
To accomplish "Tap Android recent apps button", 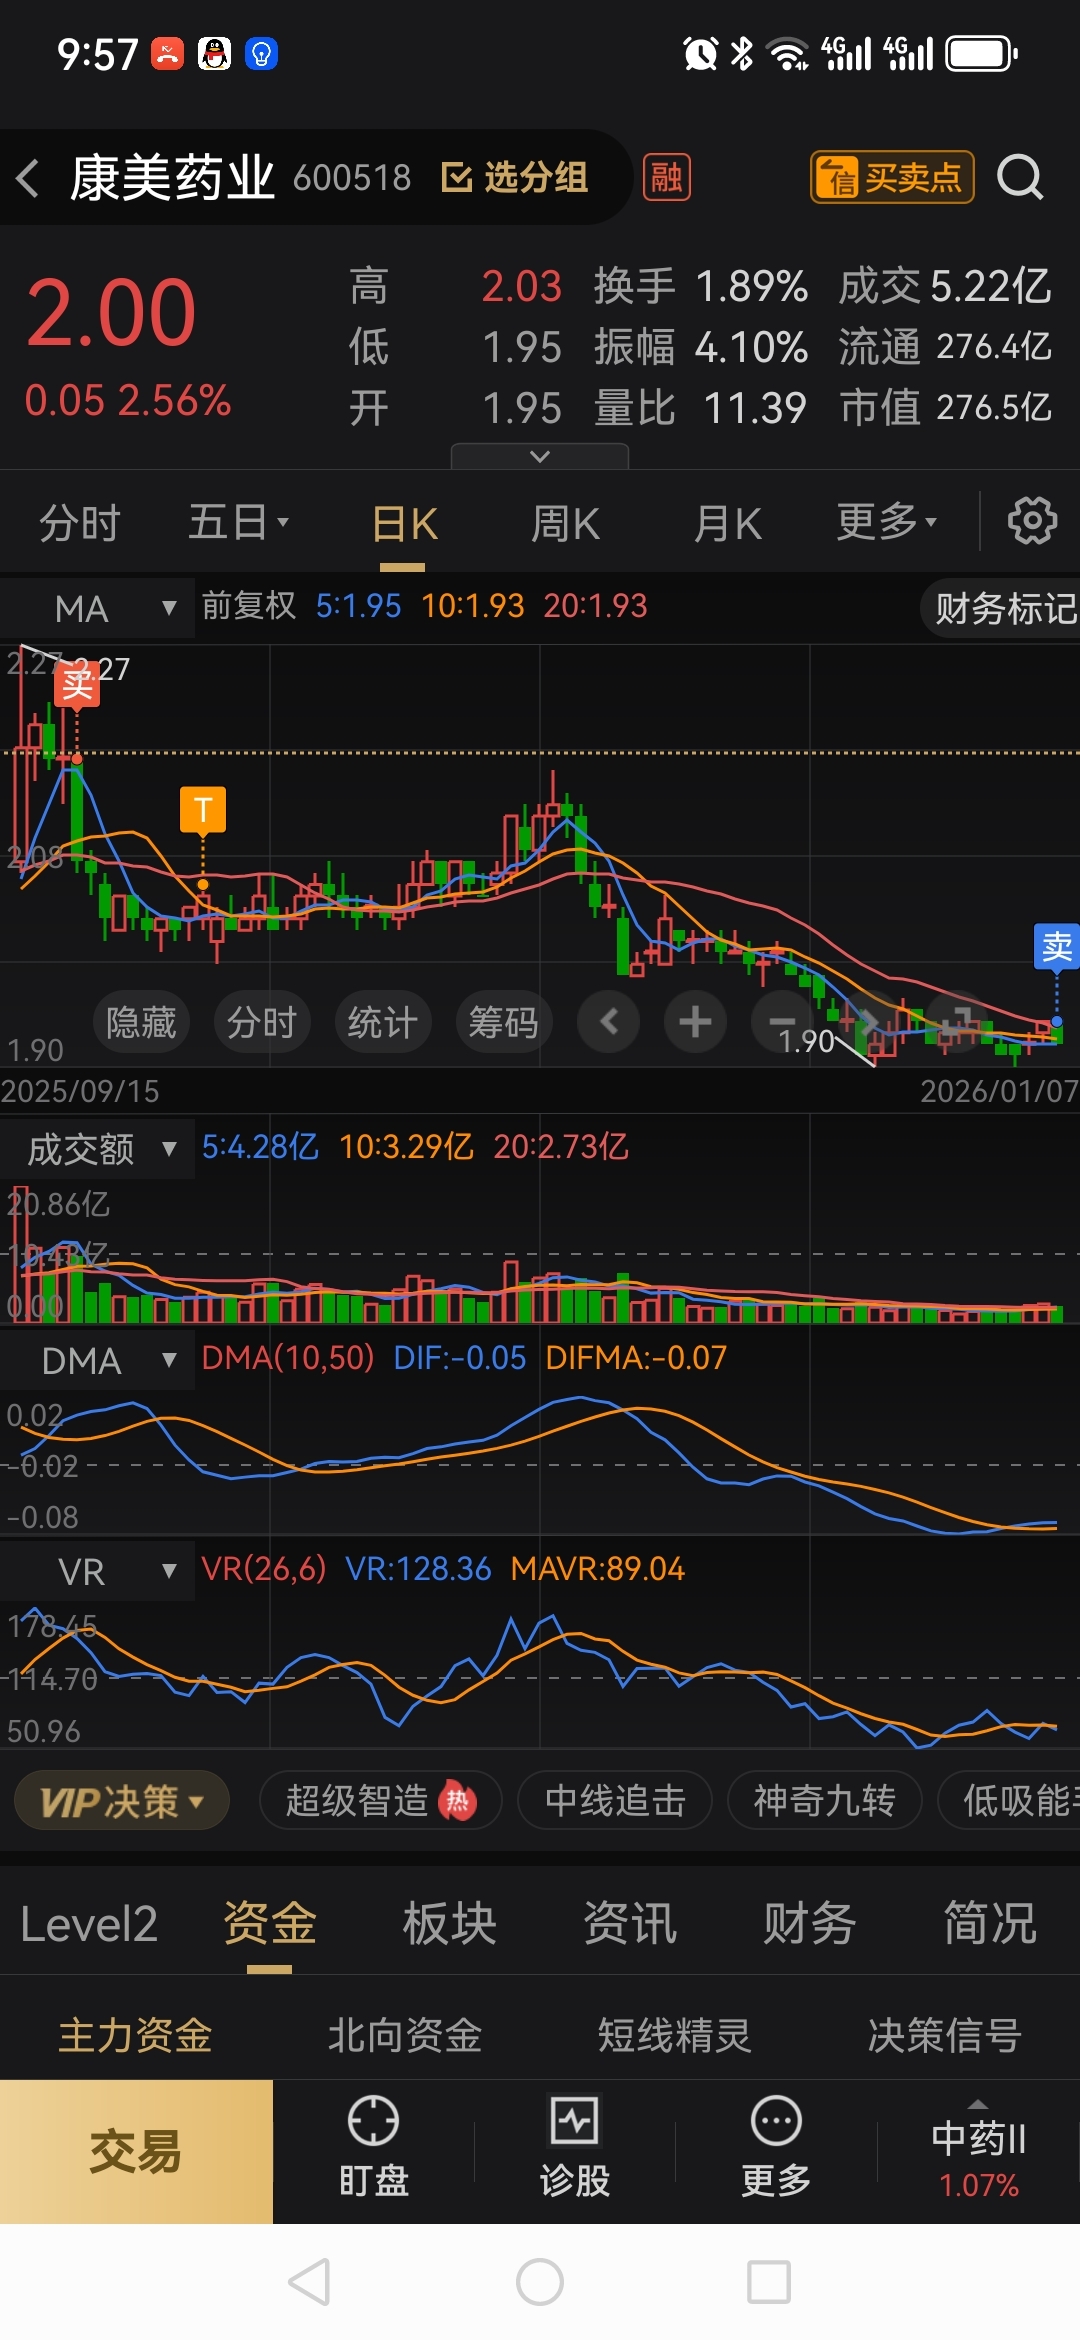I will point(769,2282).
